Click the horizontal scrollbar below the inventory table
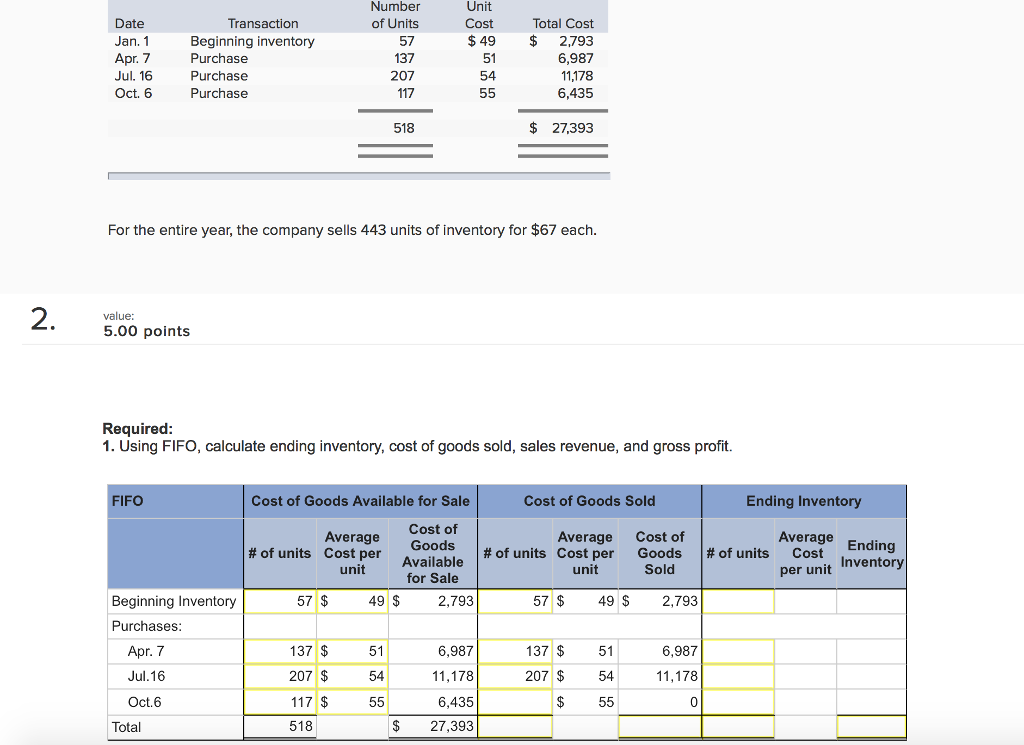Image resolution: width=1024 pixels, height=745 pixels. 358,176
